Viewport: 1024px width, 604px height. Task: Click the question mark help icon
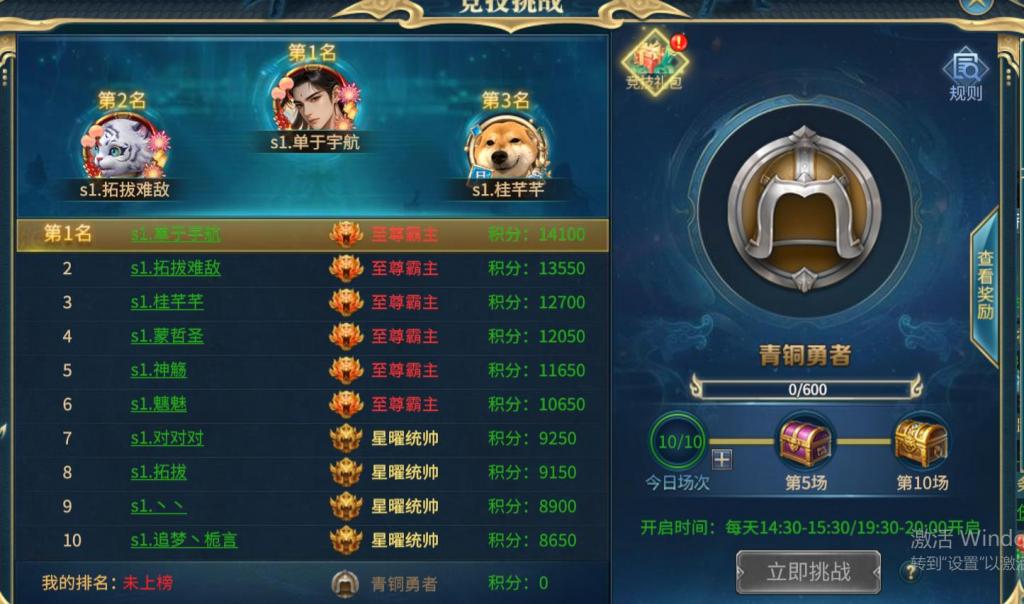(910, 572)
